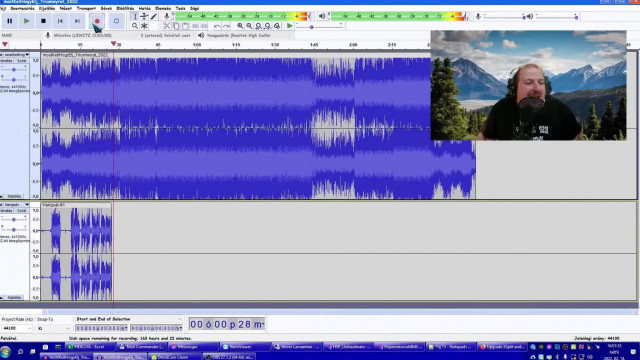Pause the recording with the Pause button

pos(10,21)
